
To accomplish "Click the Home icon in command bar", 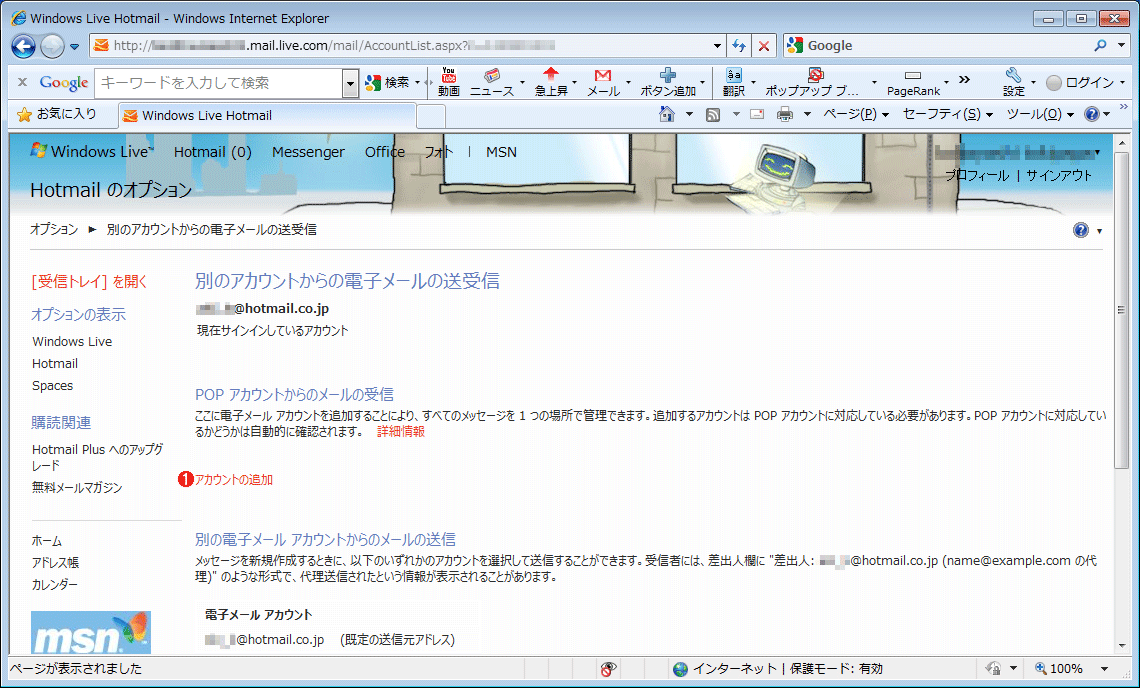I will click(667, 114).
